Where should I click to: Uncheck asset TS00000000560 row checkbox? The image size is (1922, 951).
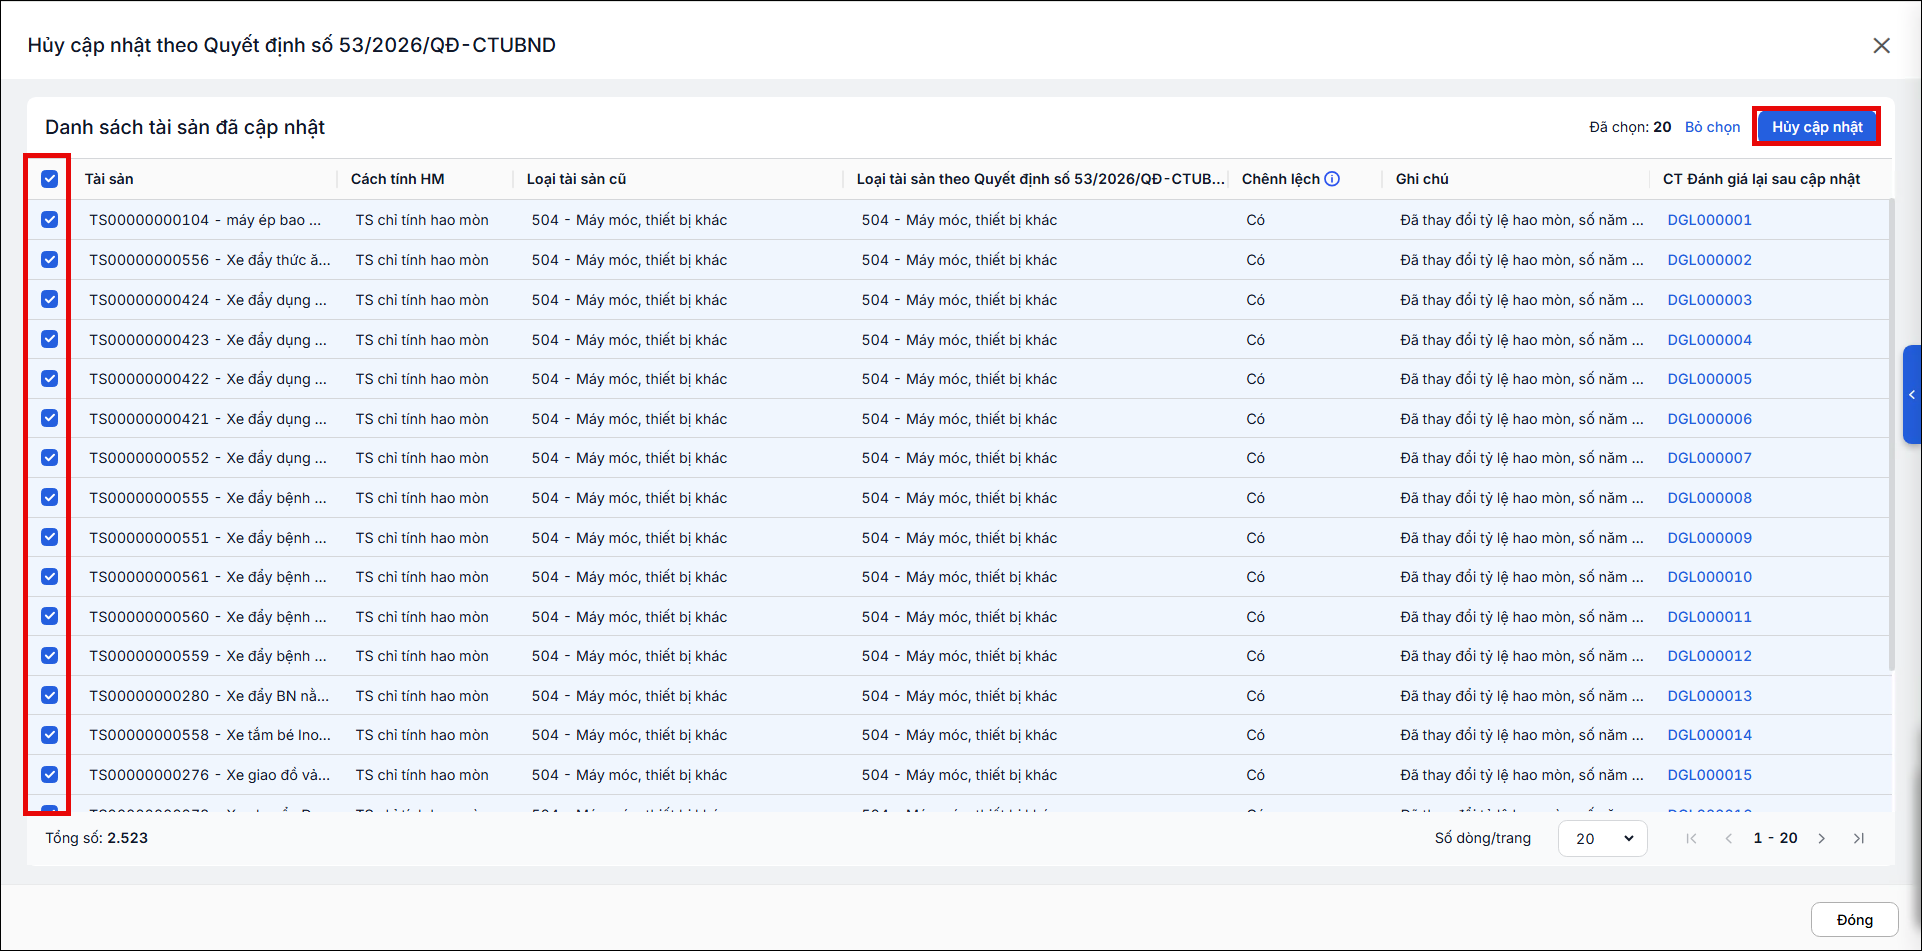tap(49, 616)
